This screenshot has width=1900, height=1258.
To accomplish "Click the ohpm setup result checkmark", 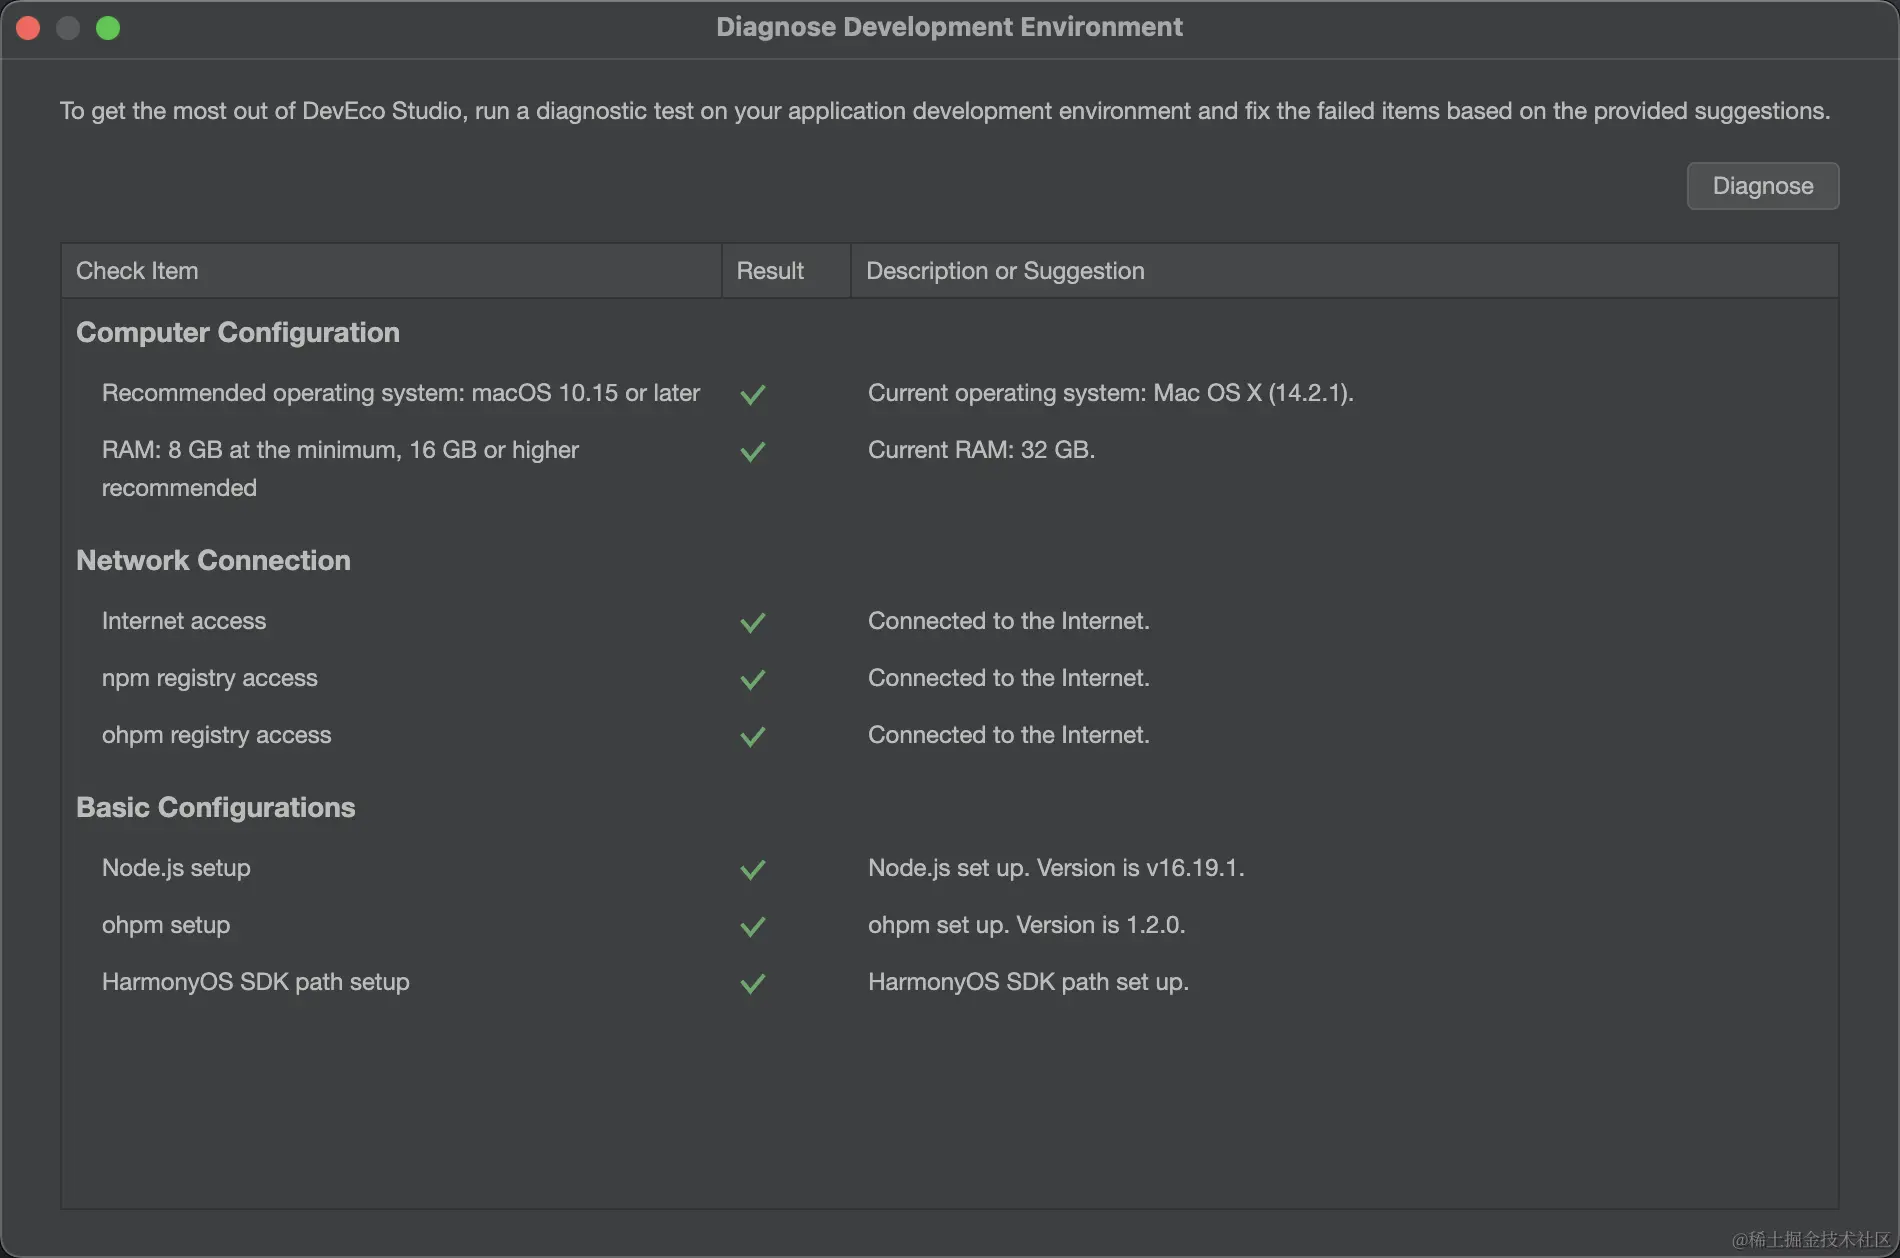I will pyautogui.click(x=753, y=926).
